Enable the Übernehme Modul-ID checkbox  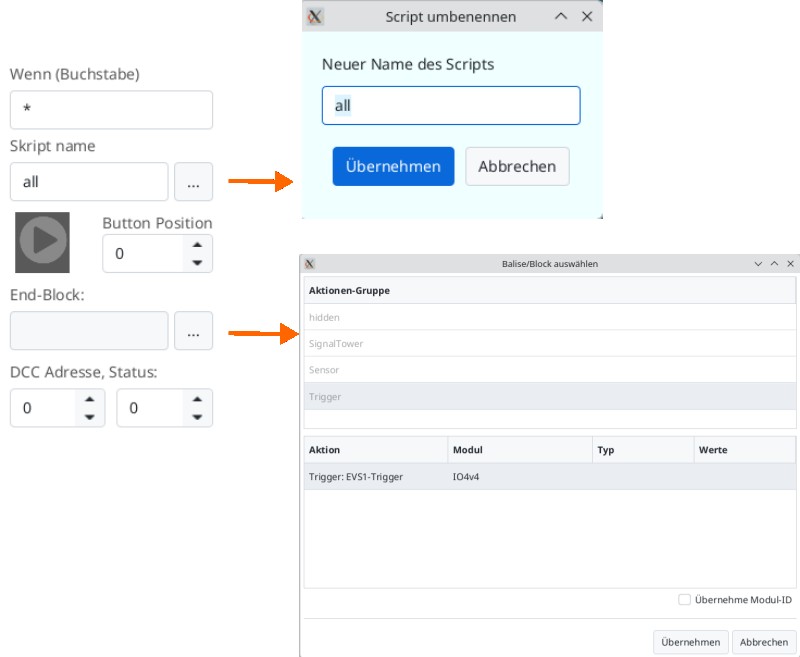pyautogui.click(x=684, y=599)
